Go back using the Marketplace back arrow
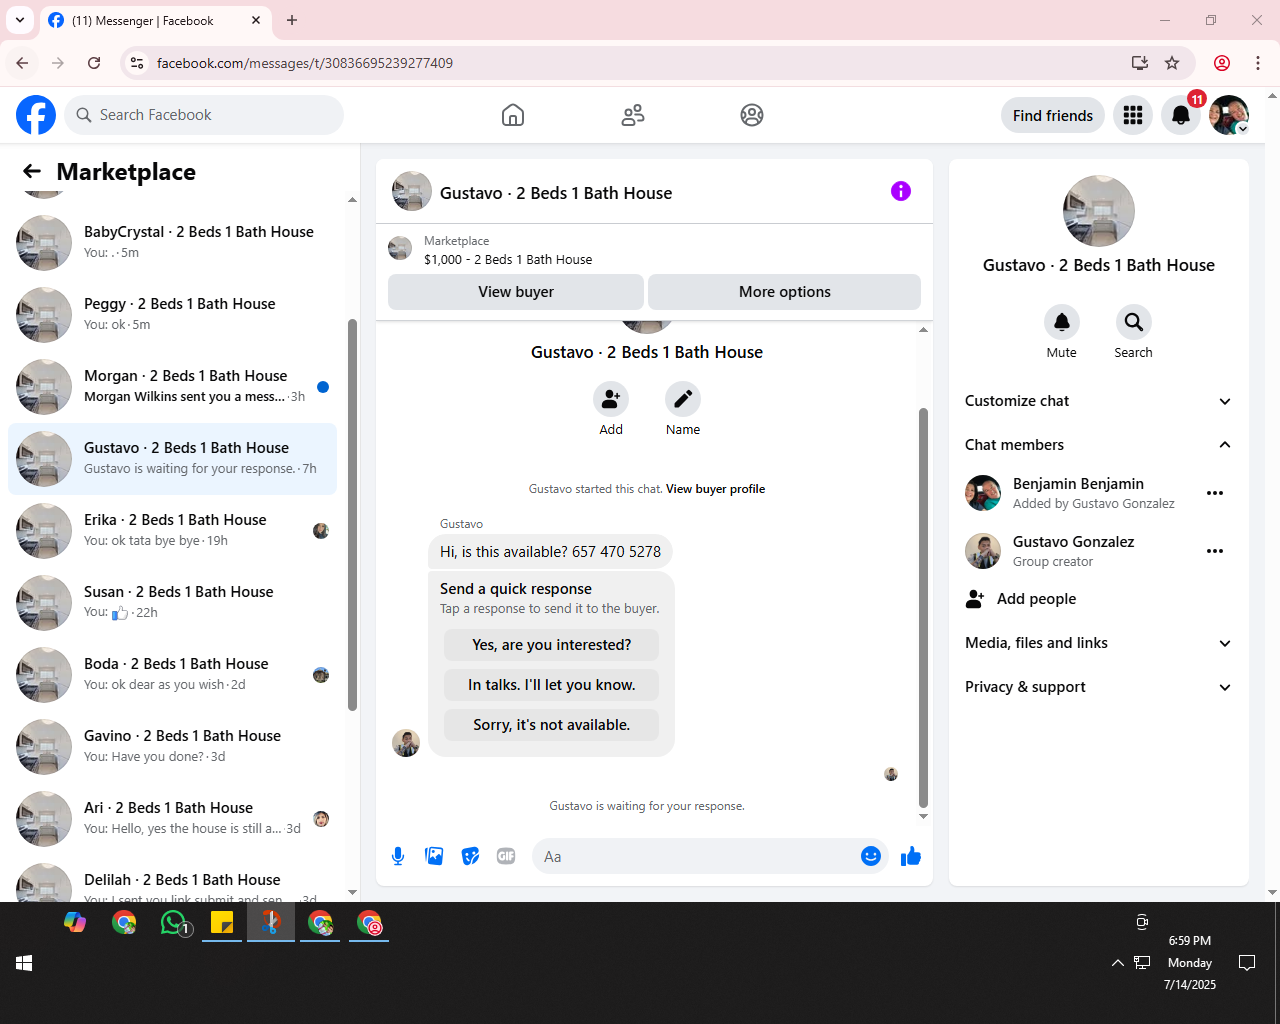This screenshot has height=1024, width=1280. [x=32, y=172]
